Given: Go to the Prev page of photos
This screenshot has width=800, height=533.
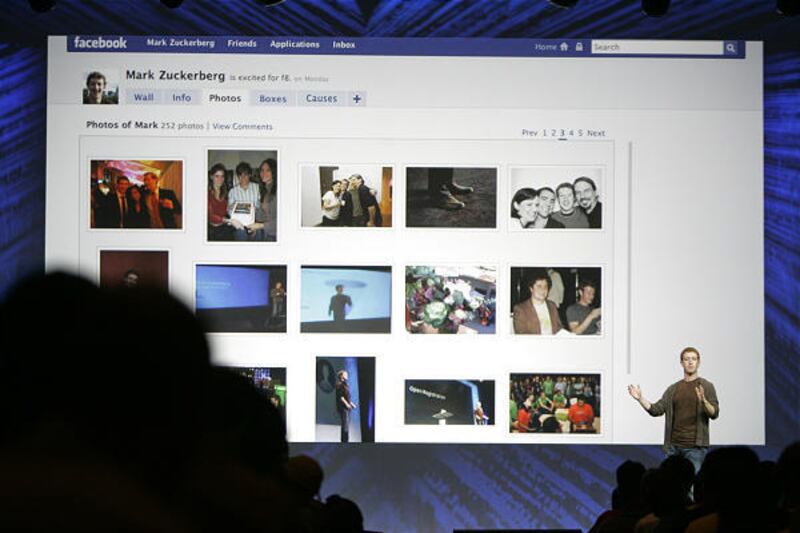Looking at the screenshot, I should pyautogui.click(x=529, y=133).
